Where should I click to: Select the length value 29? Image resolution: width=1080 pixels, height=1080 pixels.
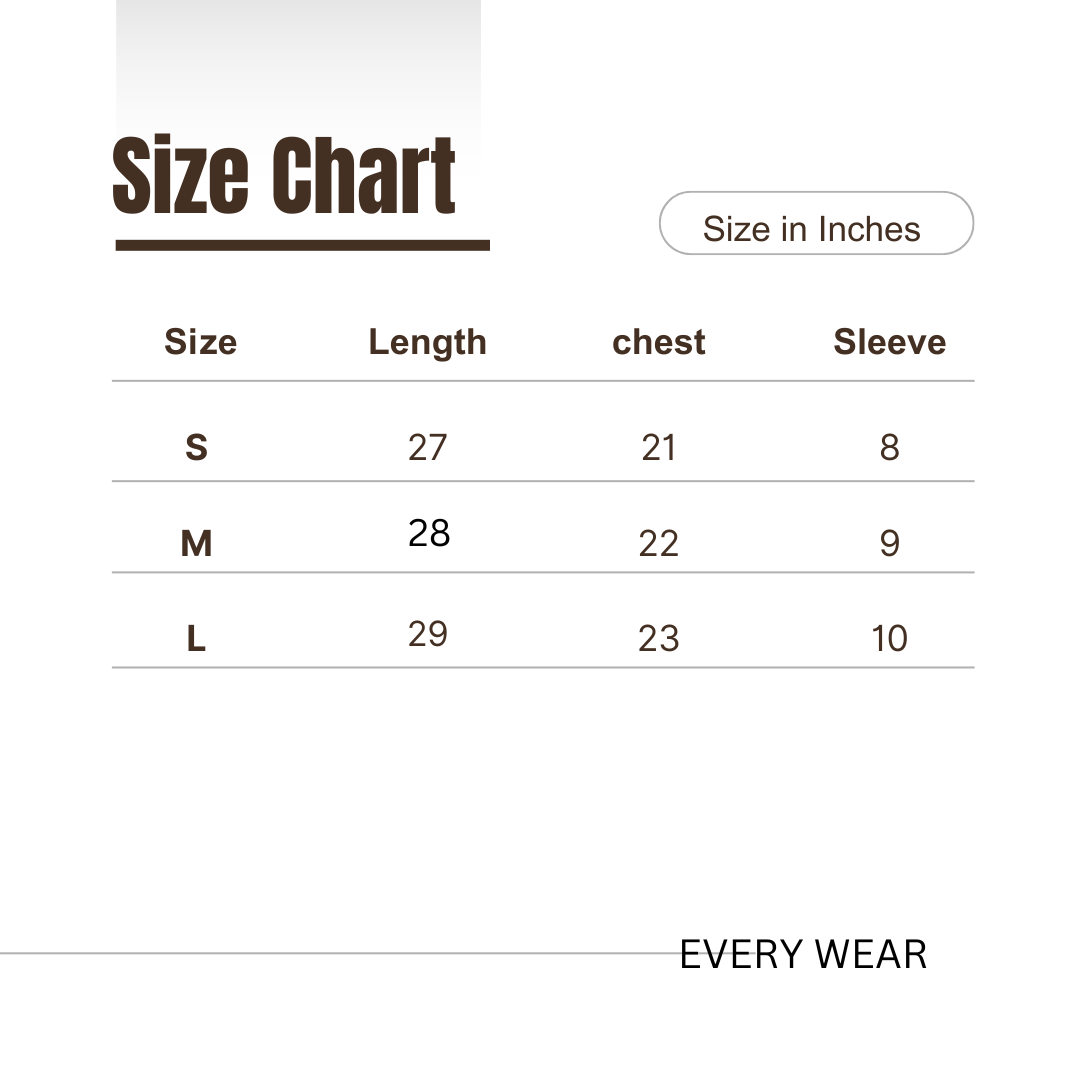427,634
